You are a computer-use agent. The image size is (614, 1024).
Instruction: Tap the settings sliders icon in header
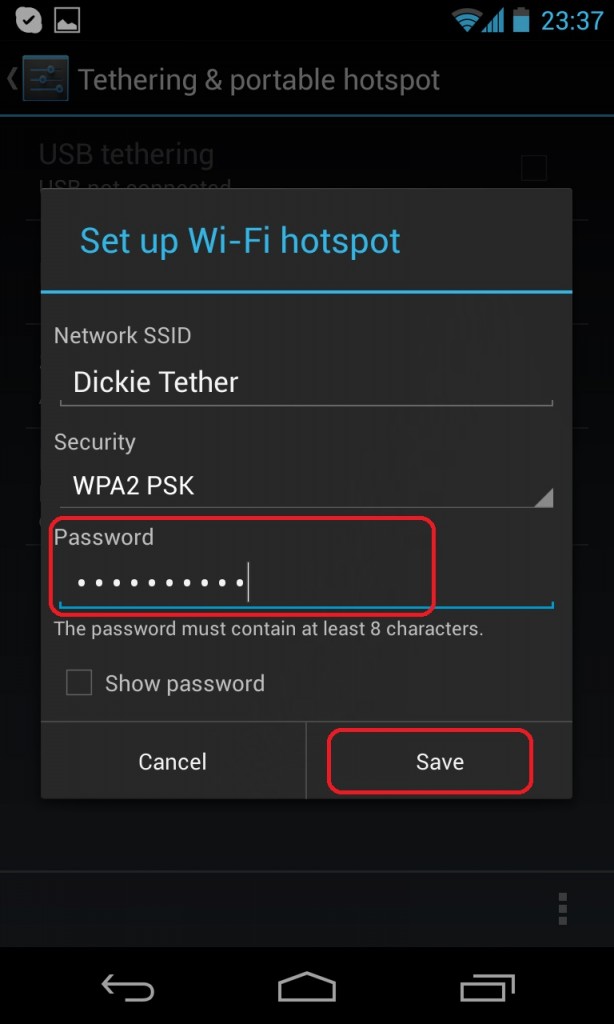[46, 78]
